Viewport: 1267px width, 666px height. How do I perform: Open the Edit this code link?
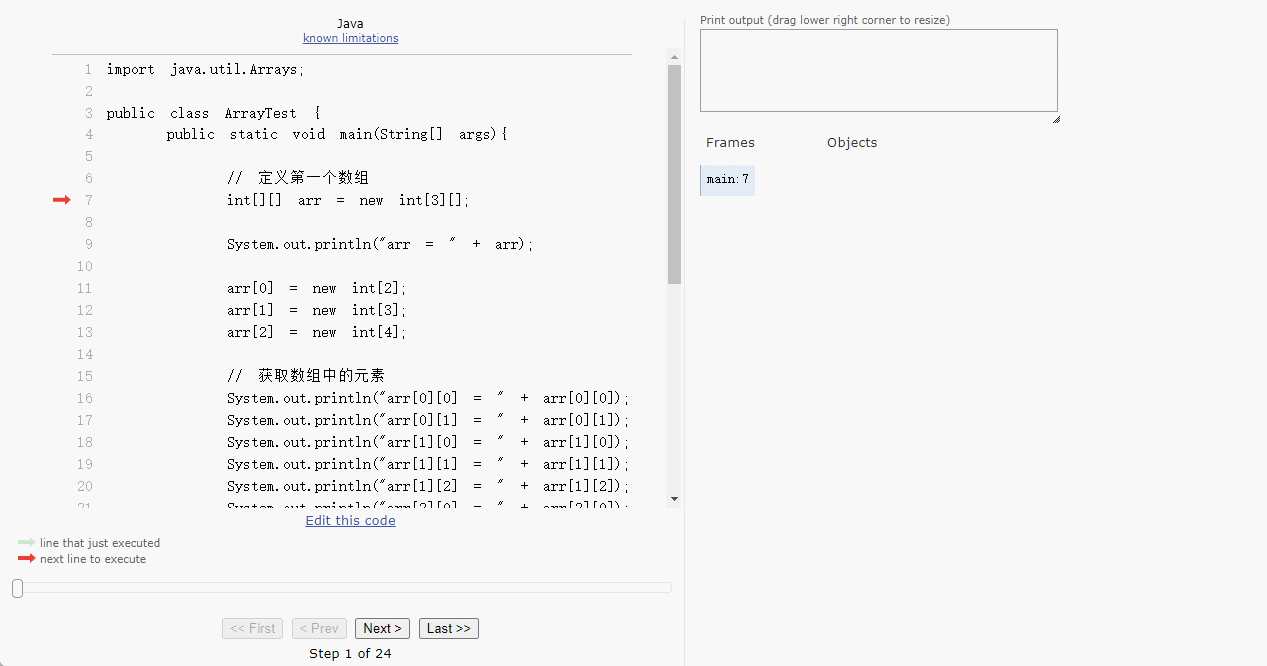(x=350, y=520)
